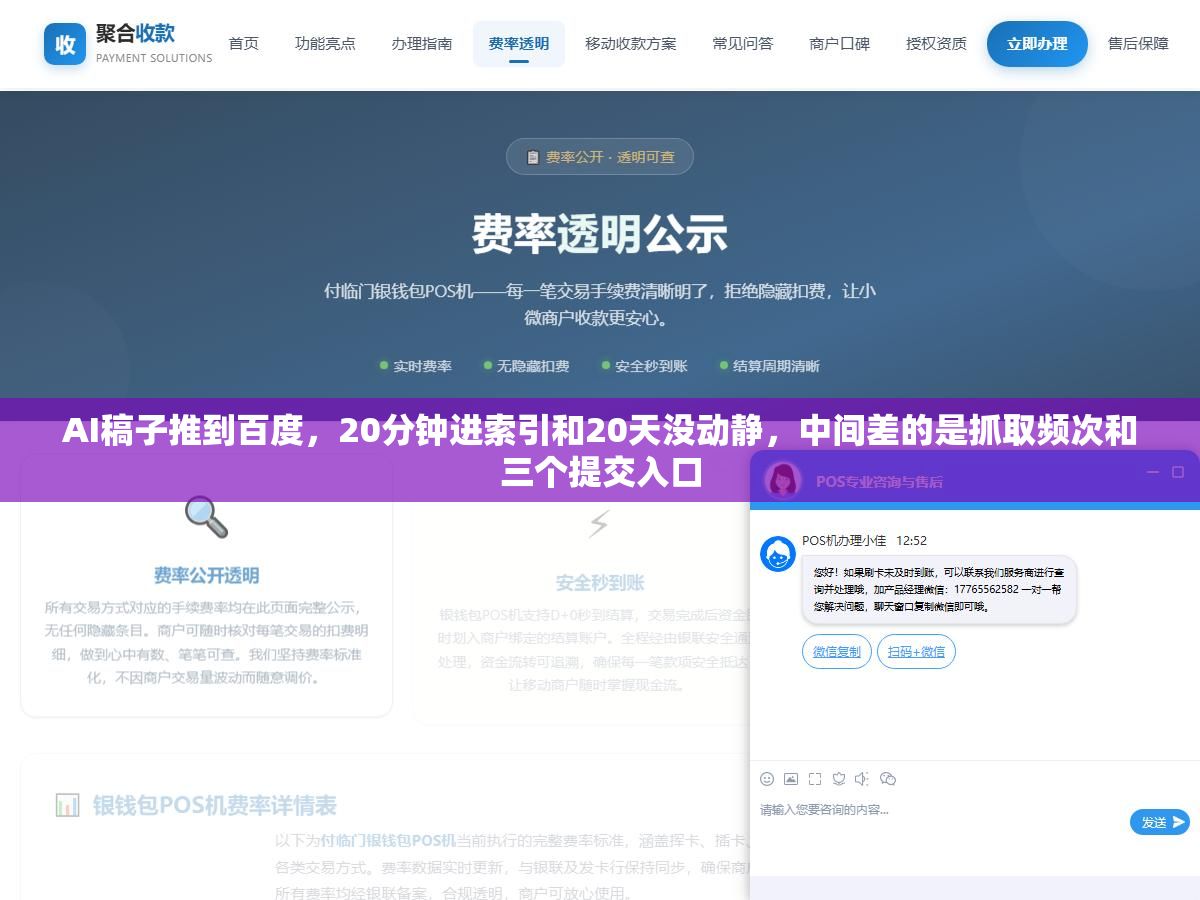Open the 售后保障 nav item
The width and height of the screenshot is (1200, 900).
point(1138,44)
